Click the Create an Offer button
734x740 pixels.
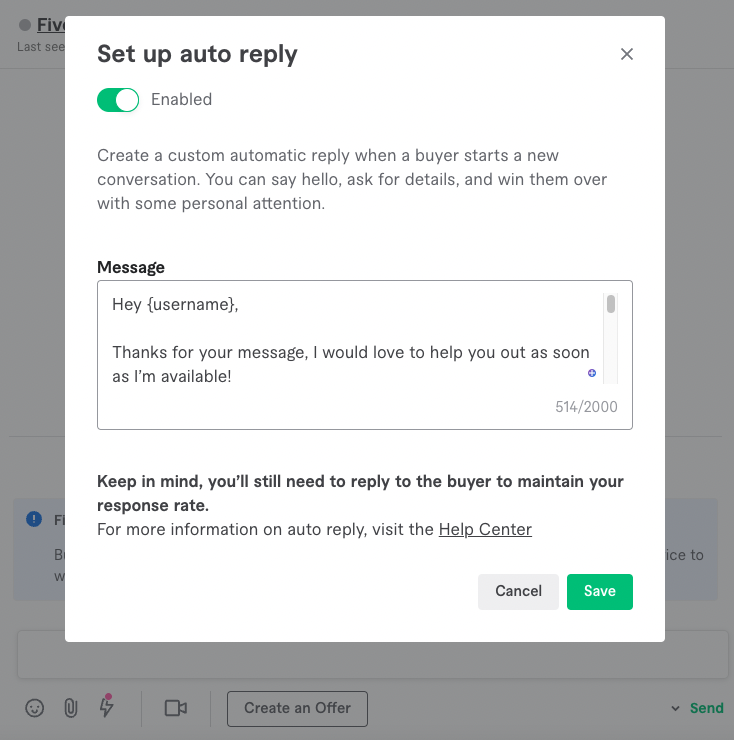pyautogui.click(x=297, y=708)
